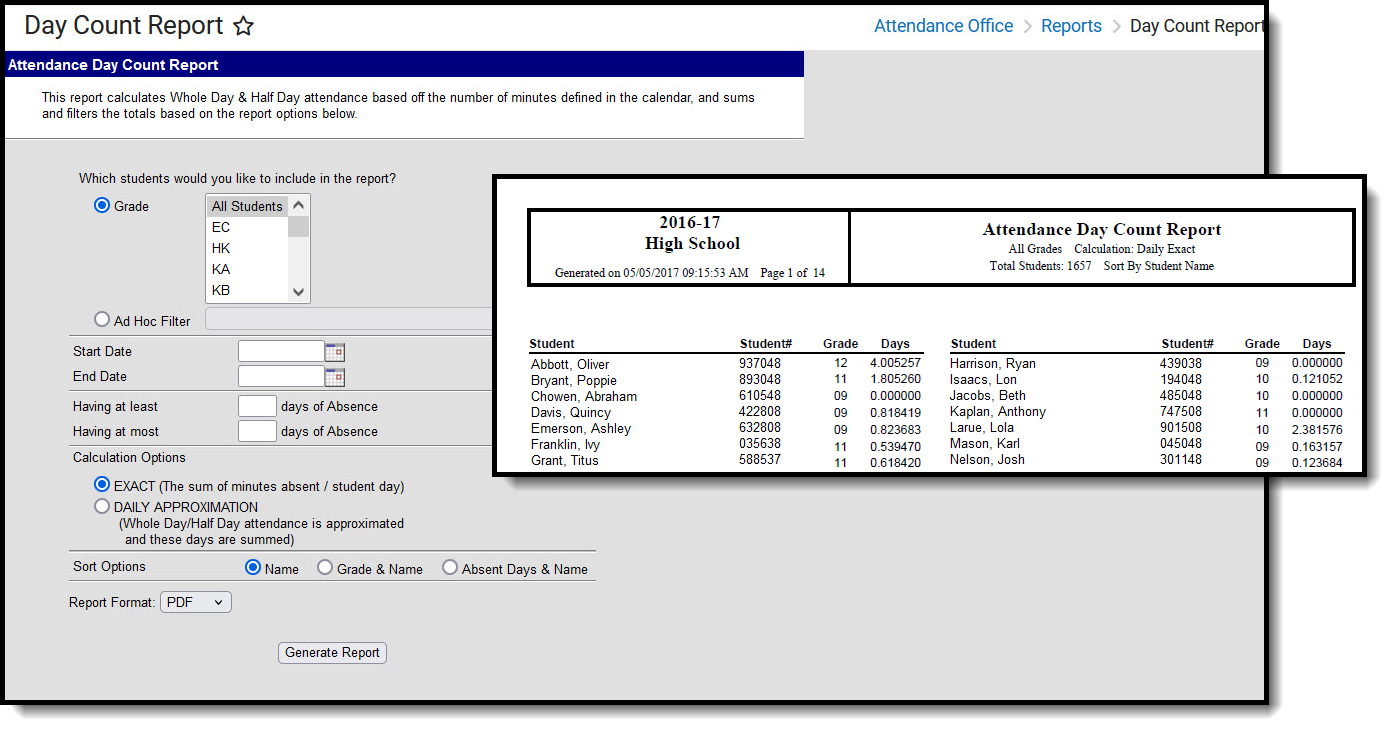
Task: Sort report by Name
Action: tap(253, 568)
